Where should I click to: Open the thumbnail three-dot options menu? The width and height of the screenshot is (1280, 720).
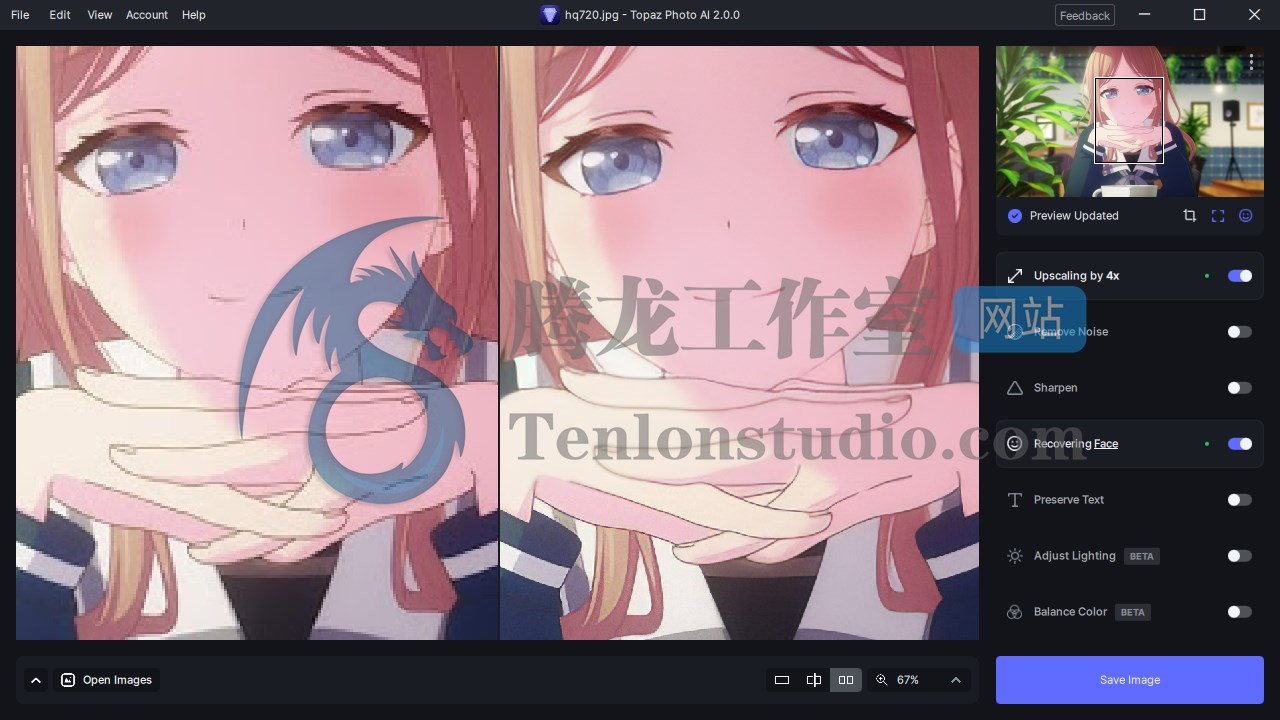pyautogui.click(x=1251, y=62)
